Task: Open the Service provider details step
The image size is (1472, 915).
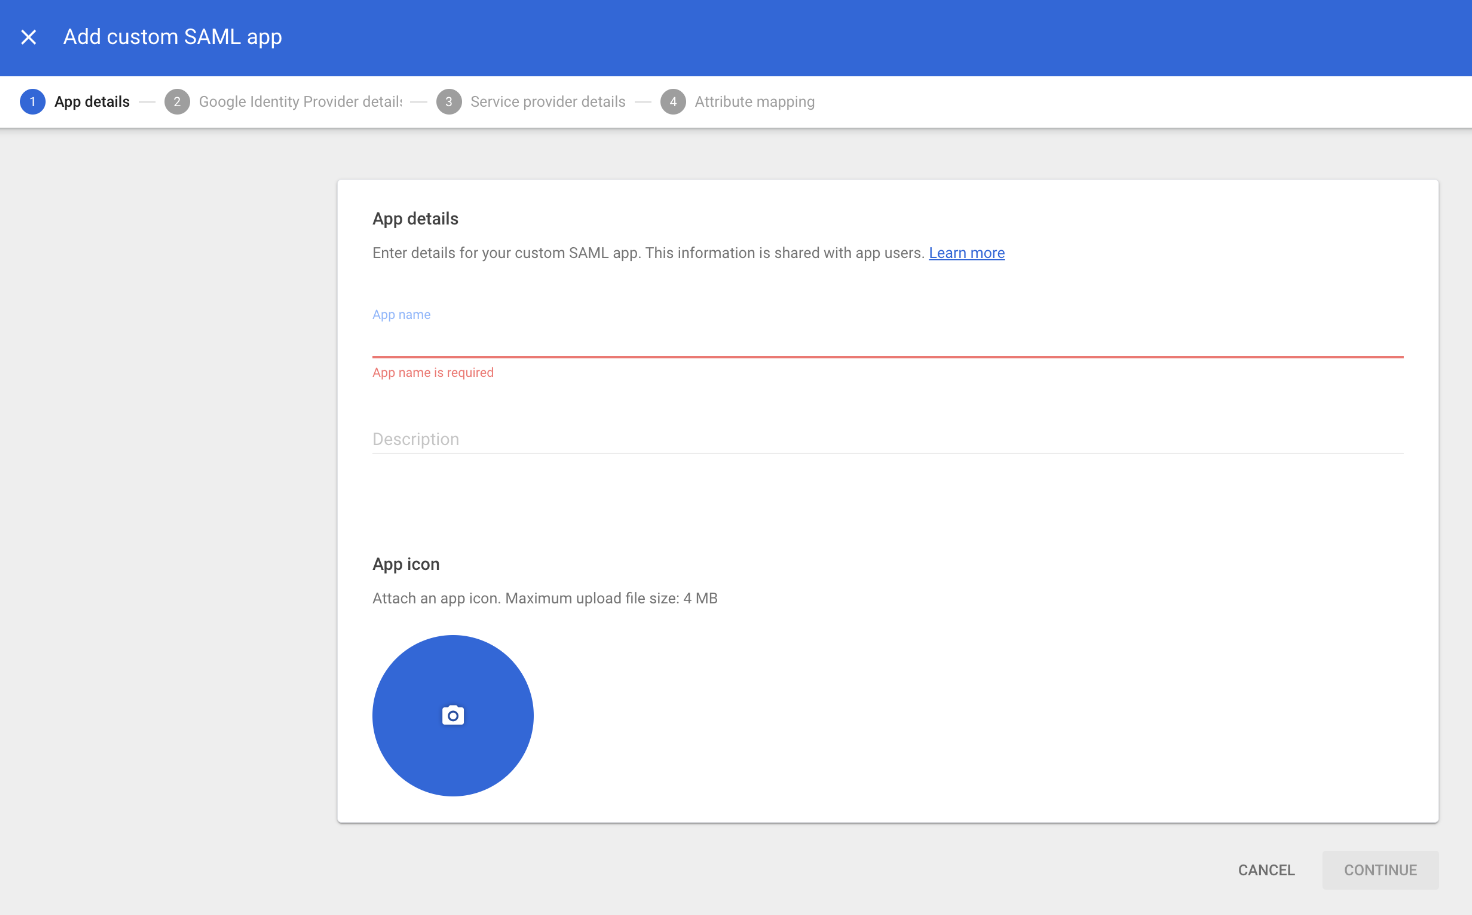Action: (548, 102)
